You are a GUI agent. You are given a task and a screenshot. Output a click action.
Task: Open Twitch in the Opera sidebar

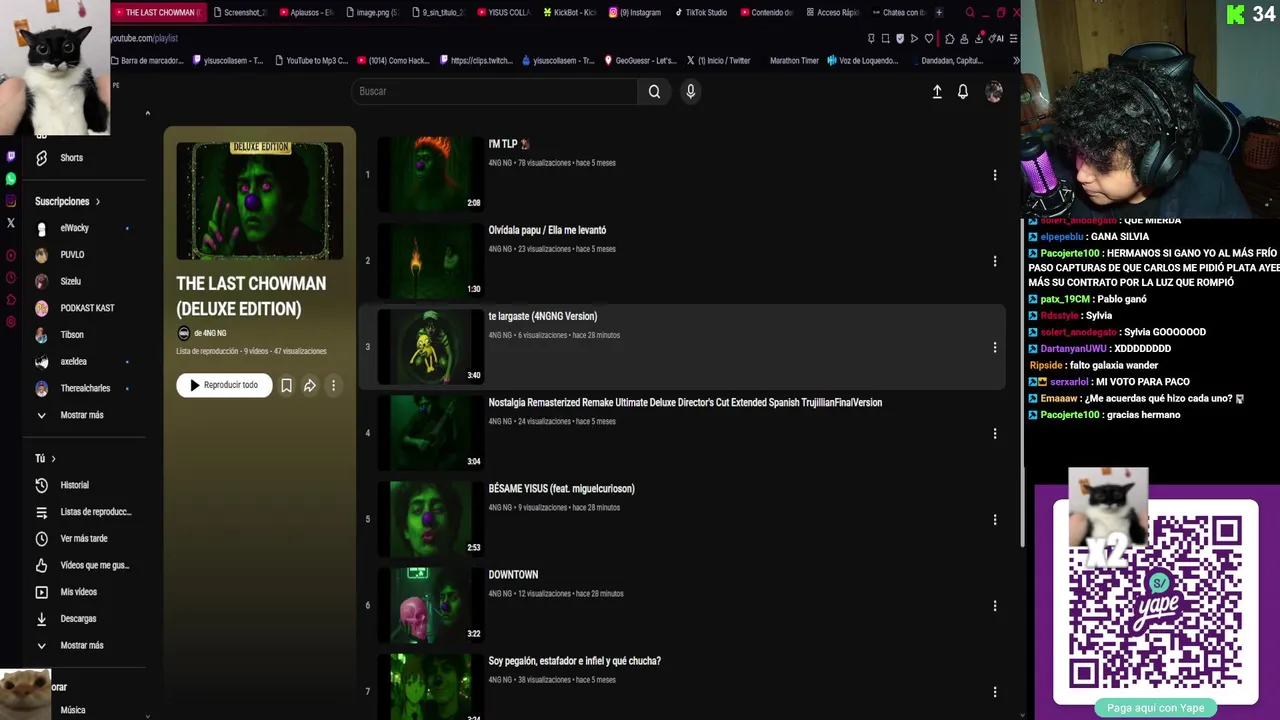coord(11,156)
